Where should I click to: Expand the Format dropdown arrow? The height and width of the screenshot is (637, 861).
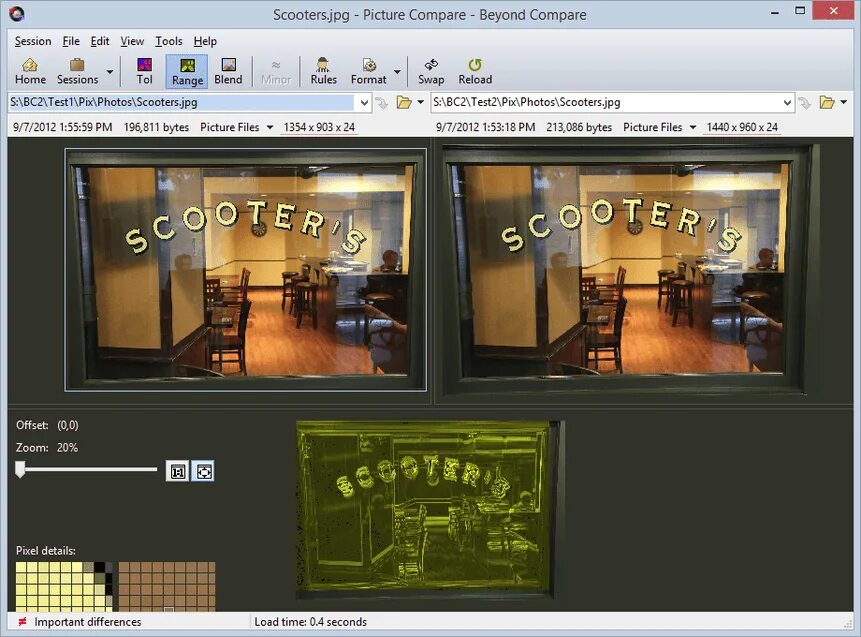(397, 71)
